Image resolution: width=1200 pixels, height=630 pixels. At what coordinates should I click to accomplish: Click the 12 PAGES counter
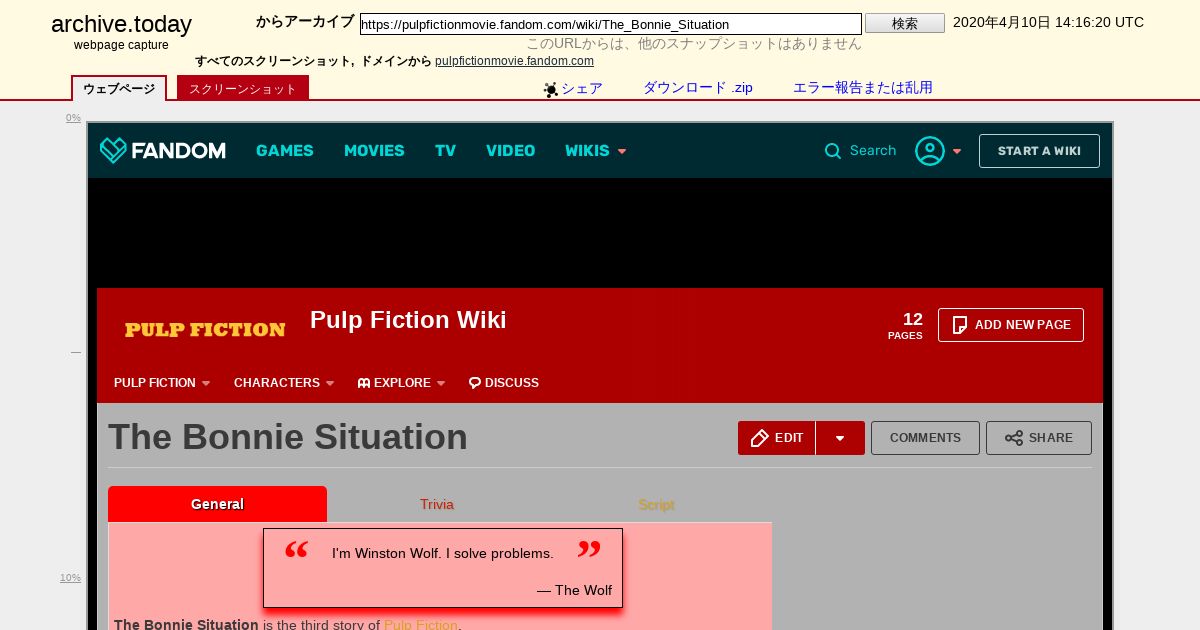point(905,325)
